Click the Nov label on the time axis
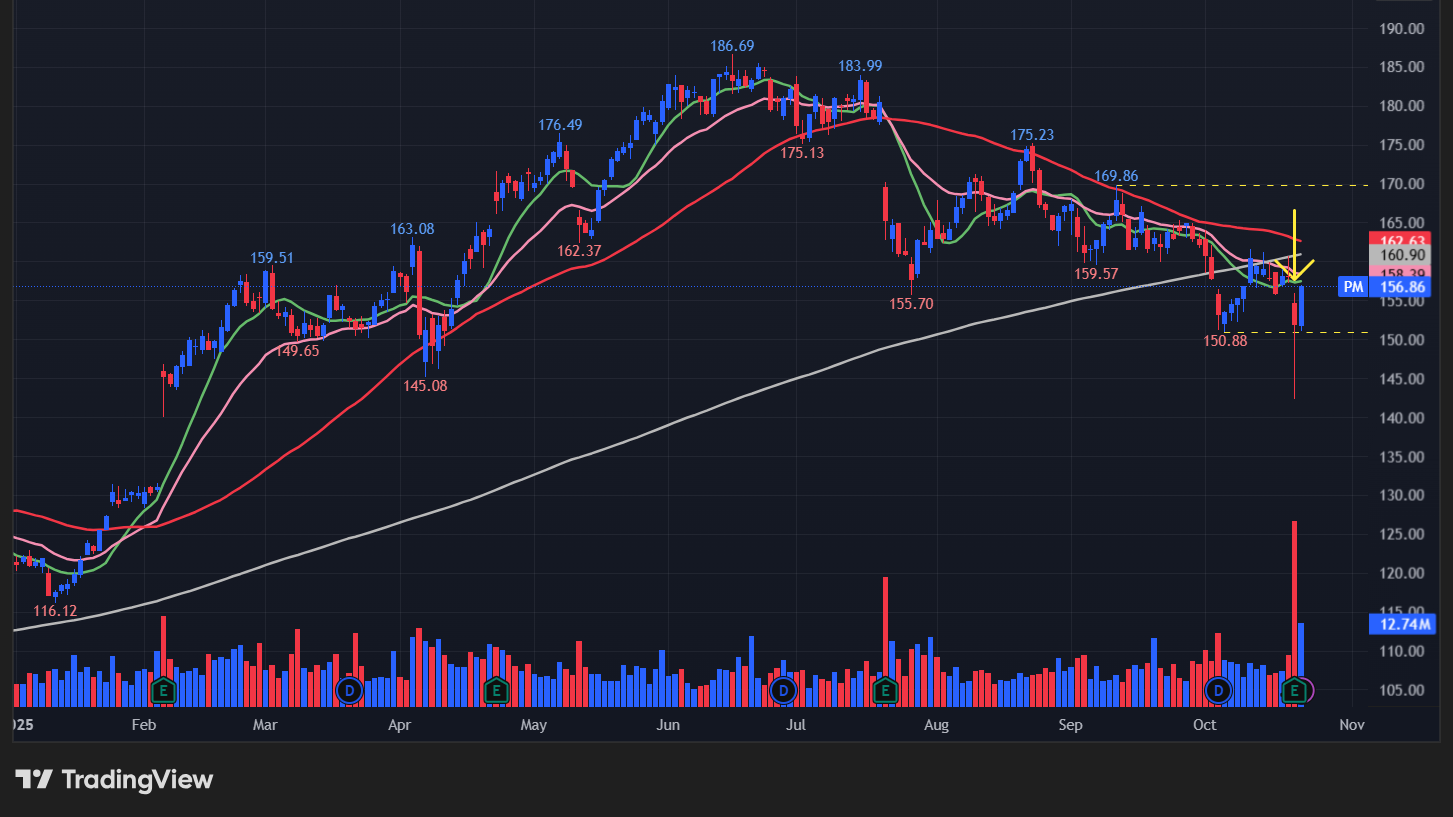The image size is (1453, 817). click(x=1351, y=724)
